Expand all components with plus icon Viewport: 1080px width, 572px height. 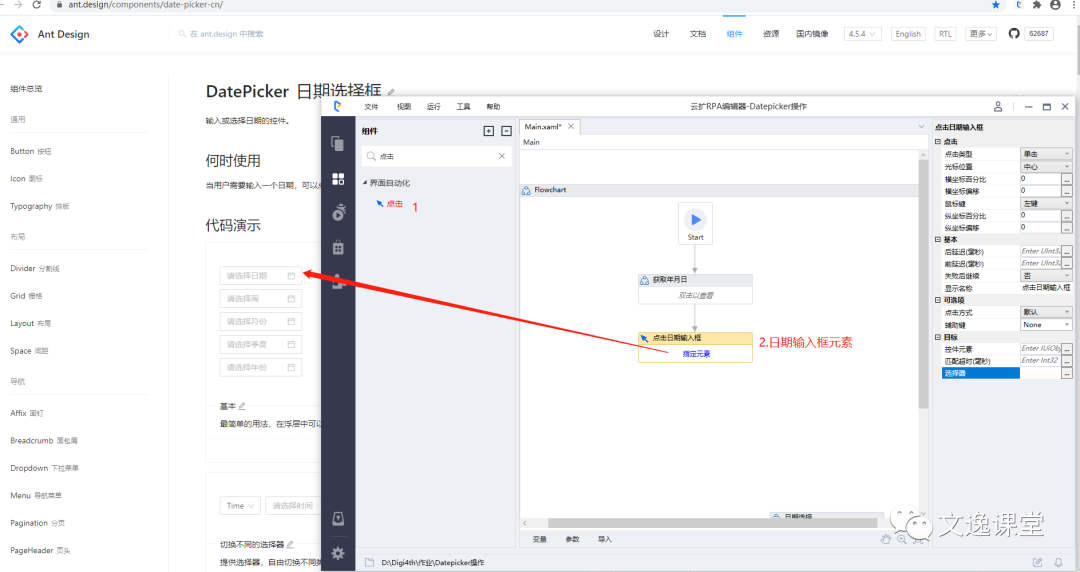click(488, 131)
